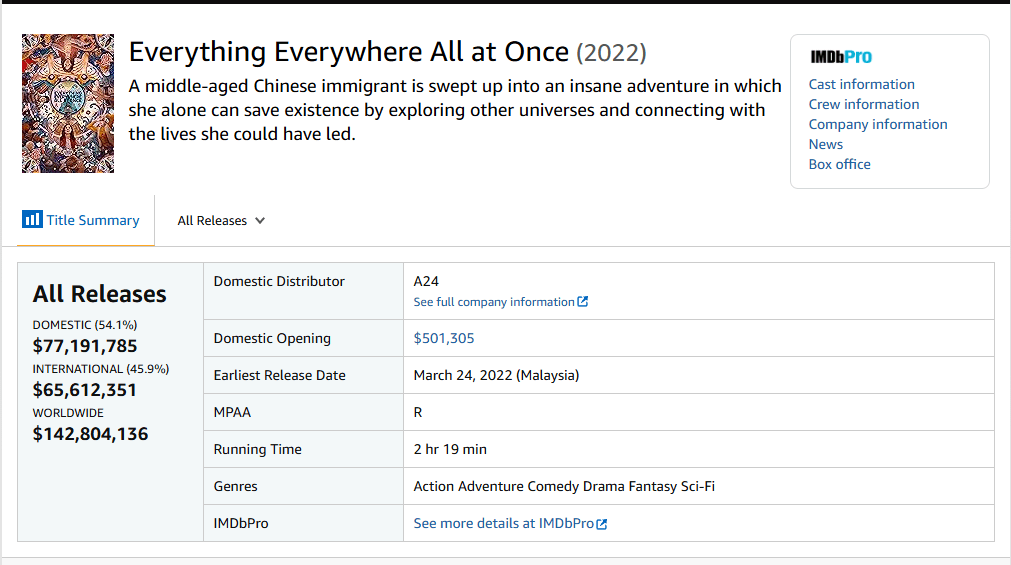The image size is (1011, 565).
Task: Select the domestic gross $77,191,785 figure
Action: coord(85,346)
